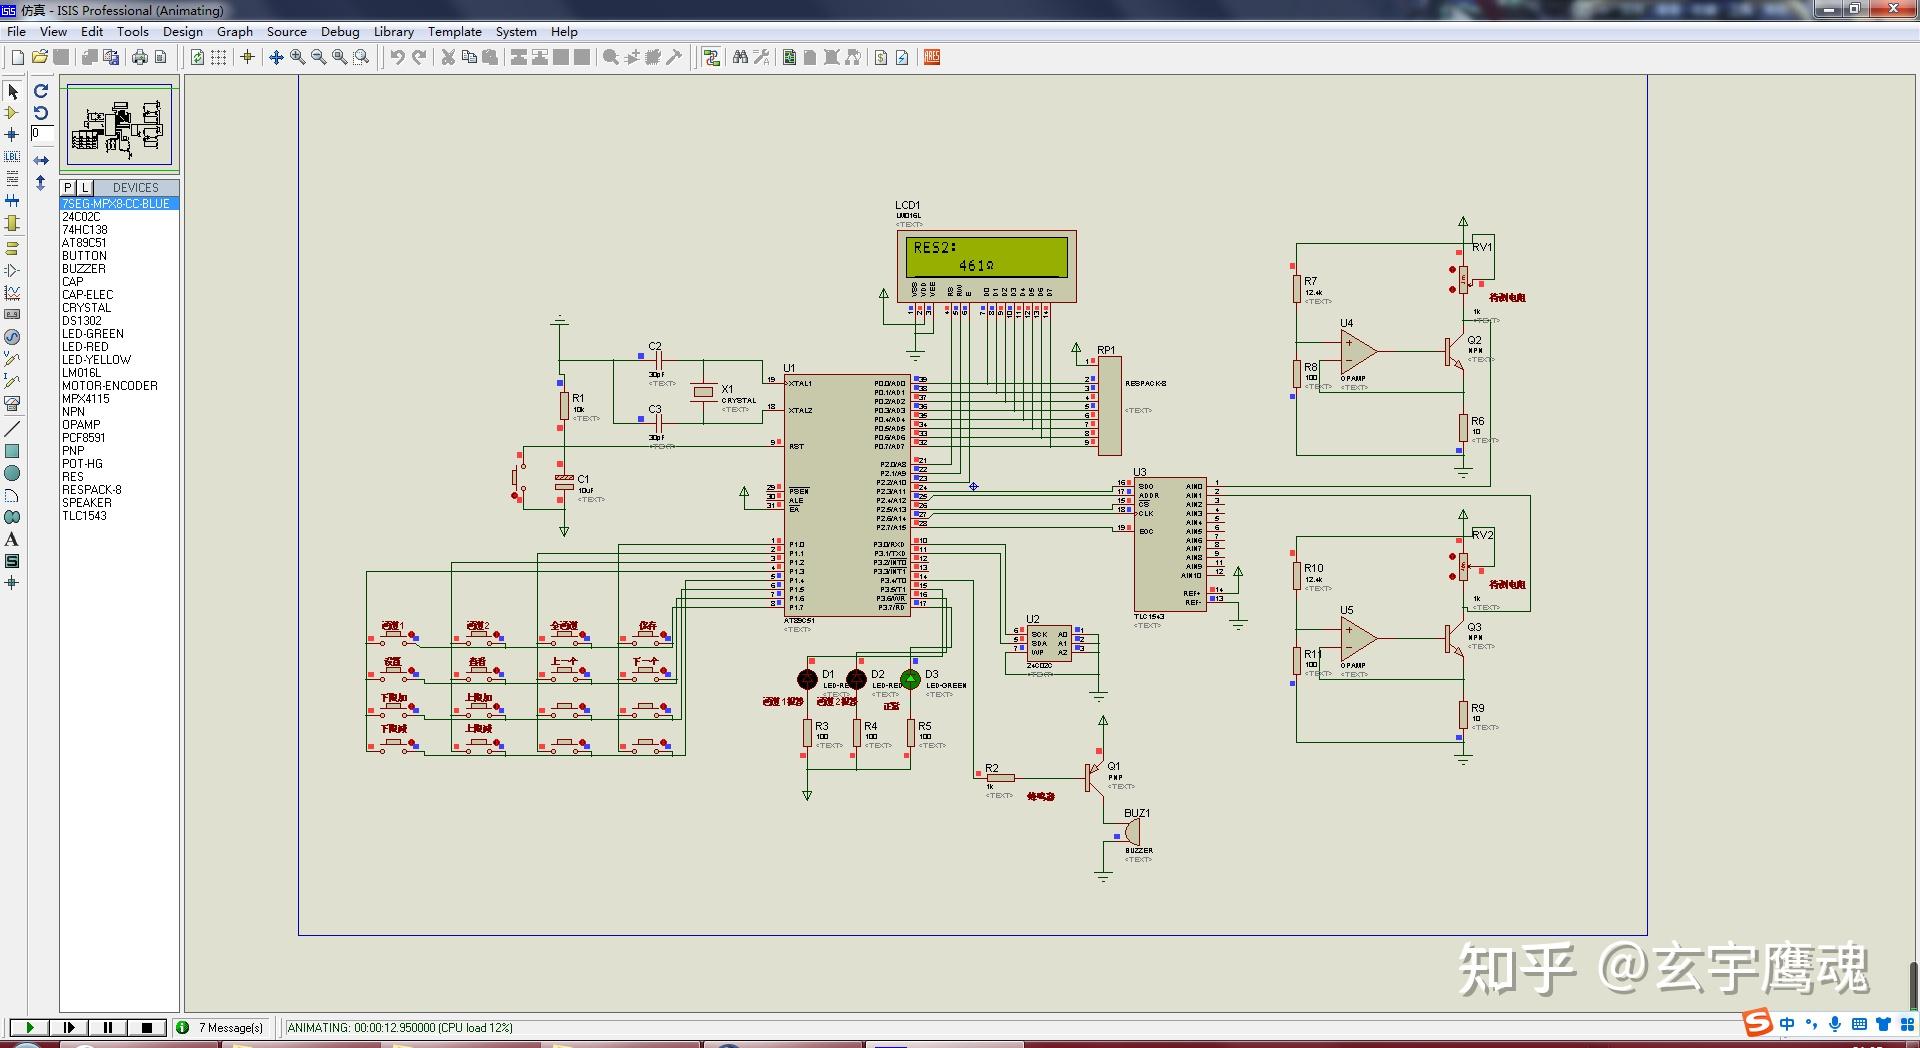This screenshot has width=1920, height=1048.
Task: Run the Electrical Rule Check report
Action: (902, 57)
